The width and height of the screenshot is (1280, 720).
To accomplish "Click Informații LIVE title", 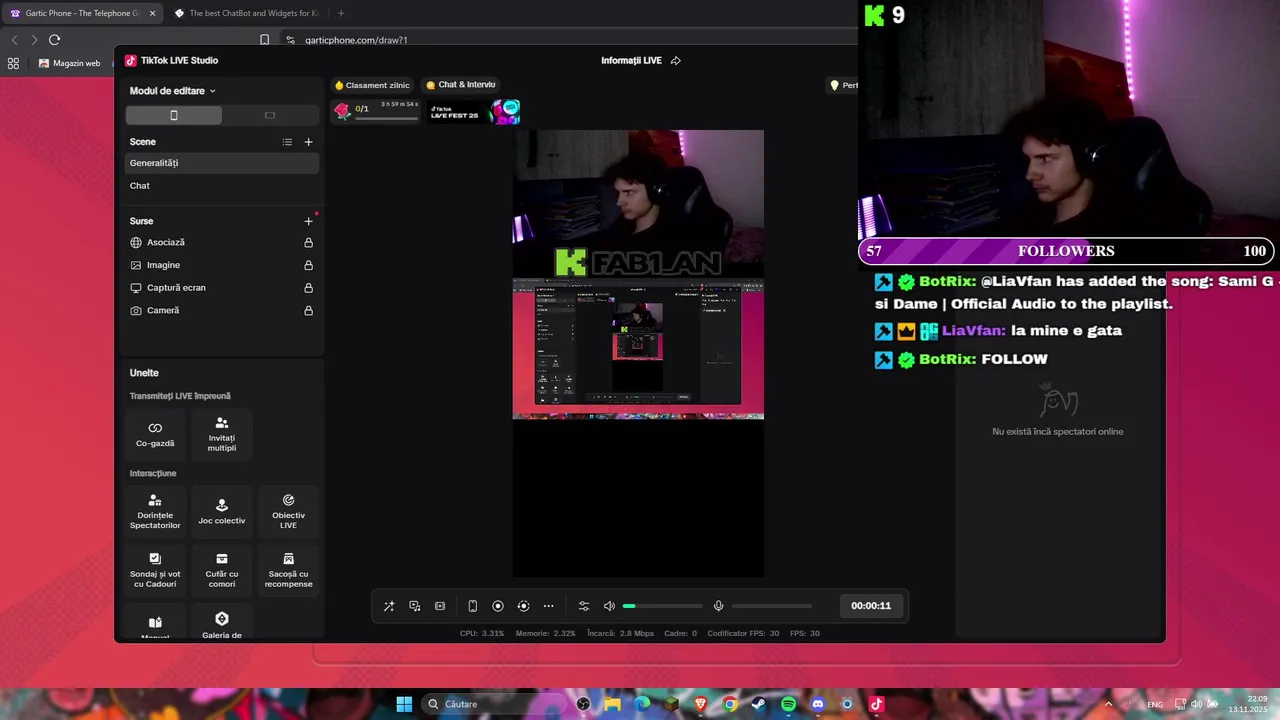I will (631, 61).
